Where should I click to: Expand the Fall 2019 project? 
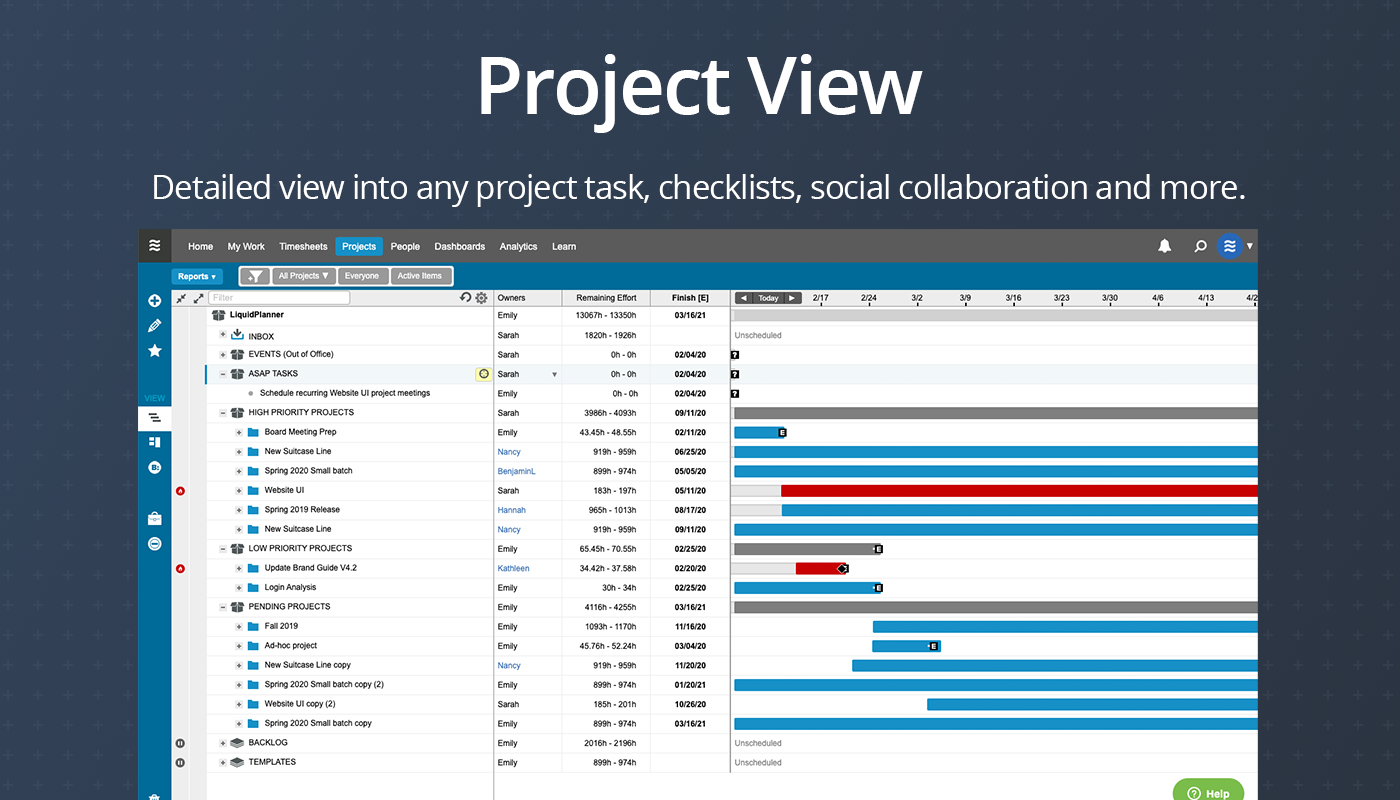pos(239,626)
